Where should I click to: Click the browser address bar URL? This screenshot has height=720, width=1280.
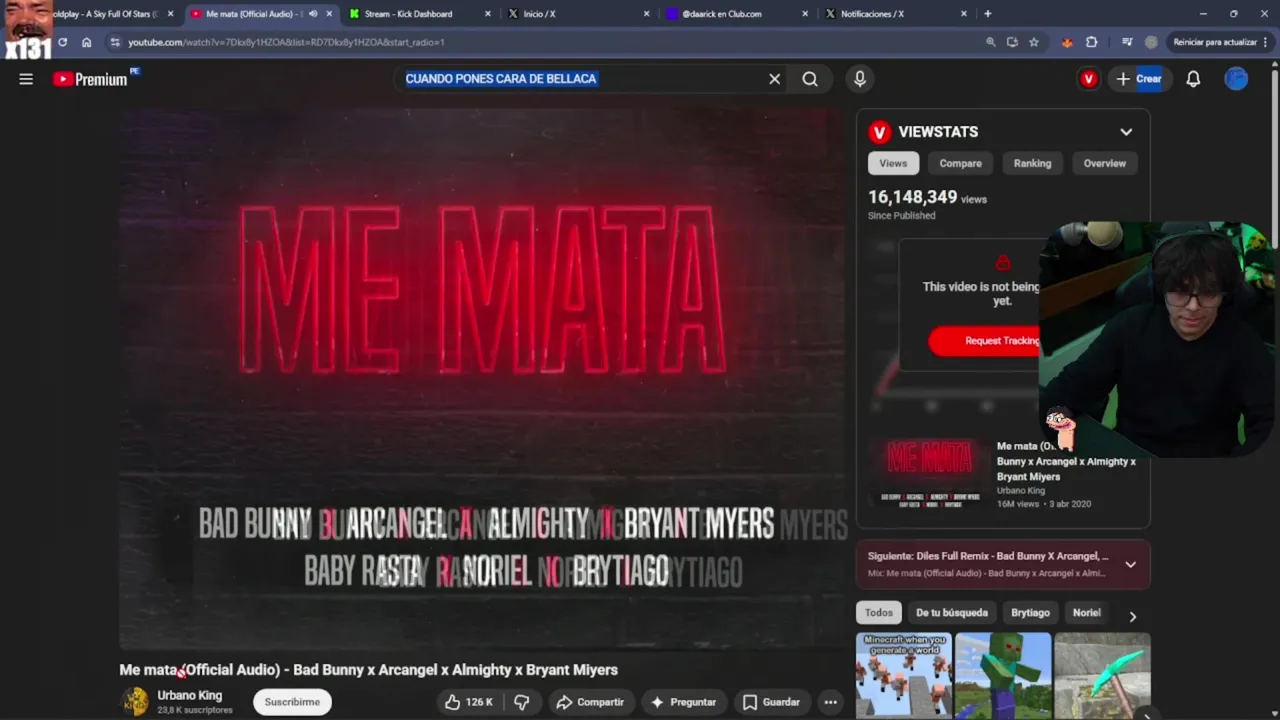tap(286, 42)
